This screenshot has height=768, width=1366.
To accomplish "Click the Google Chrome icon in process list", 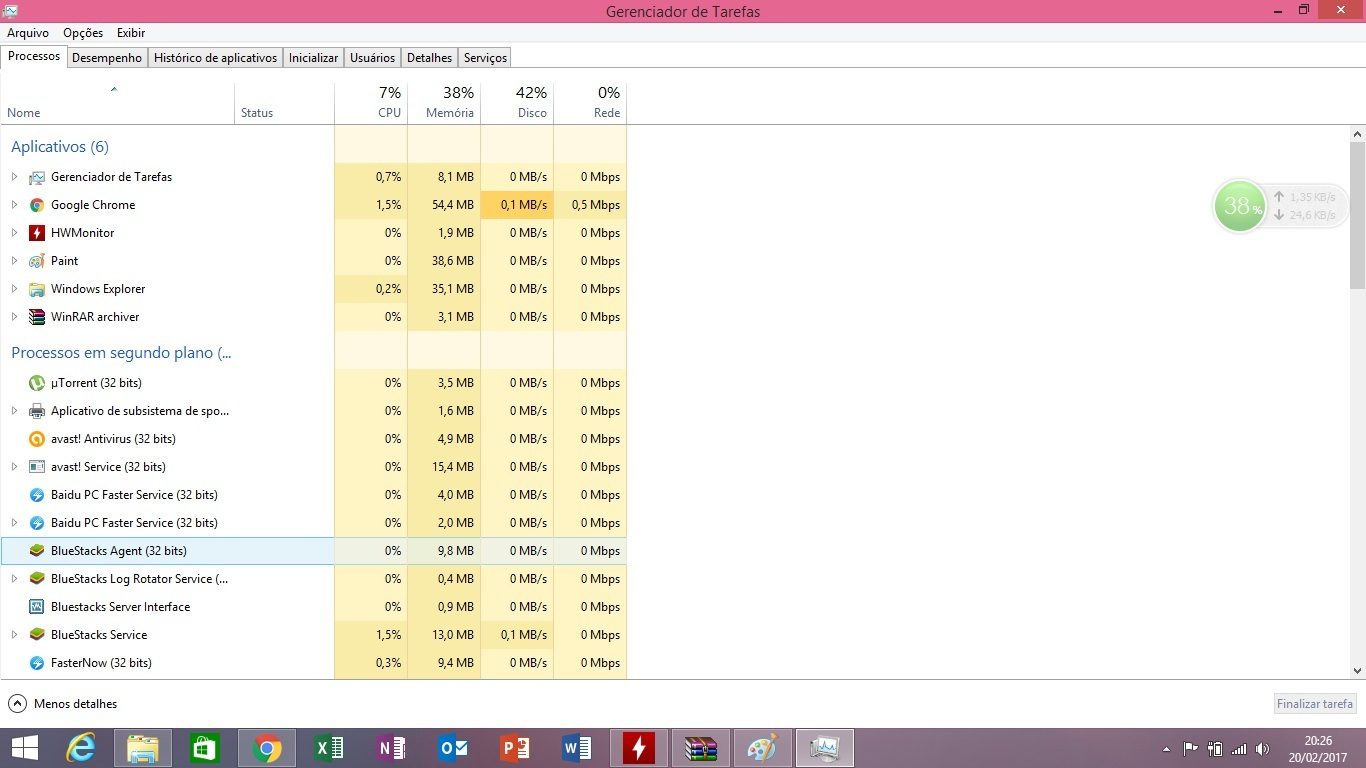I will pyautogui.click(x=37, y=205).
